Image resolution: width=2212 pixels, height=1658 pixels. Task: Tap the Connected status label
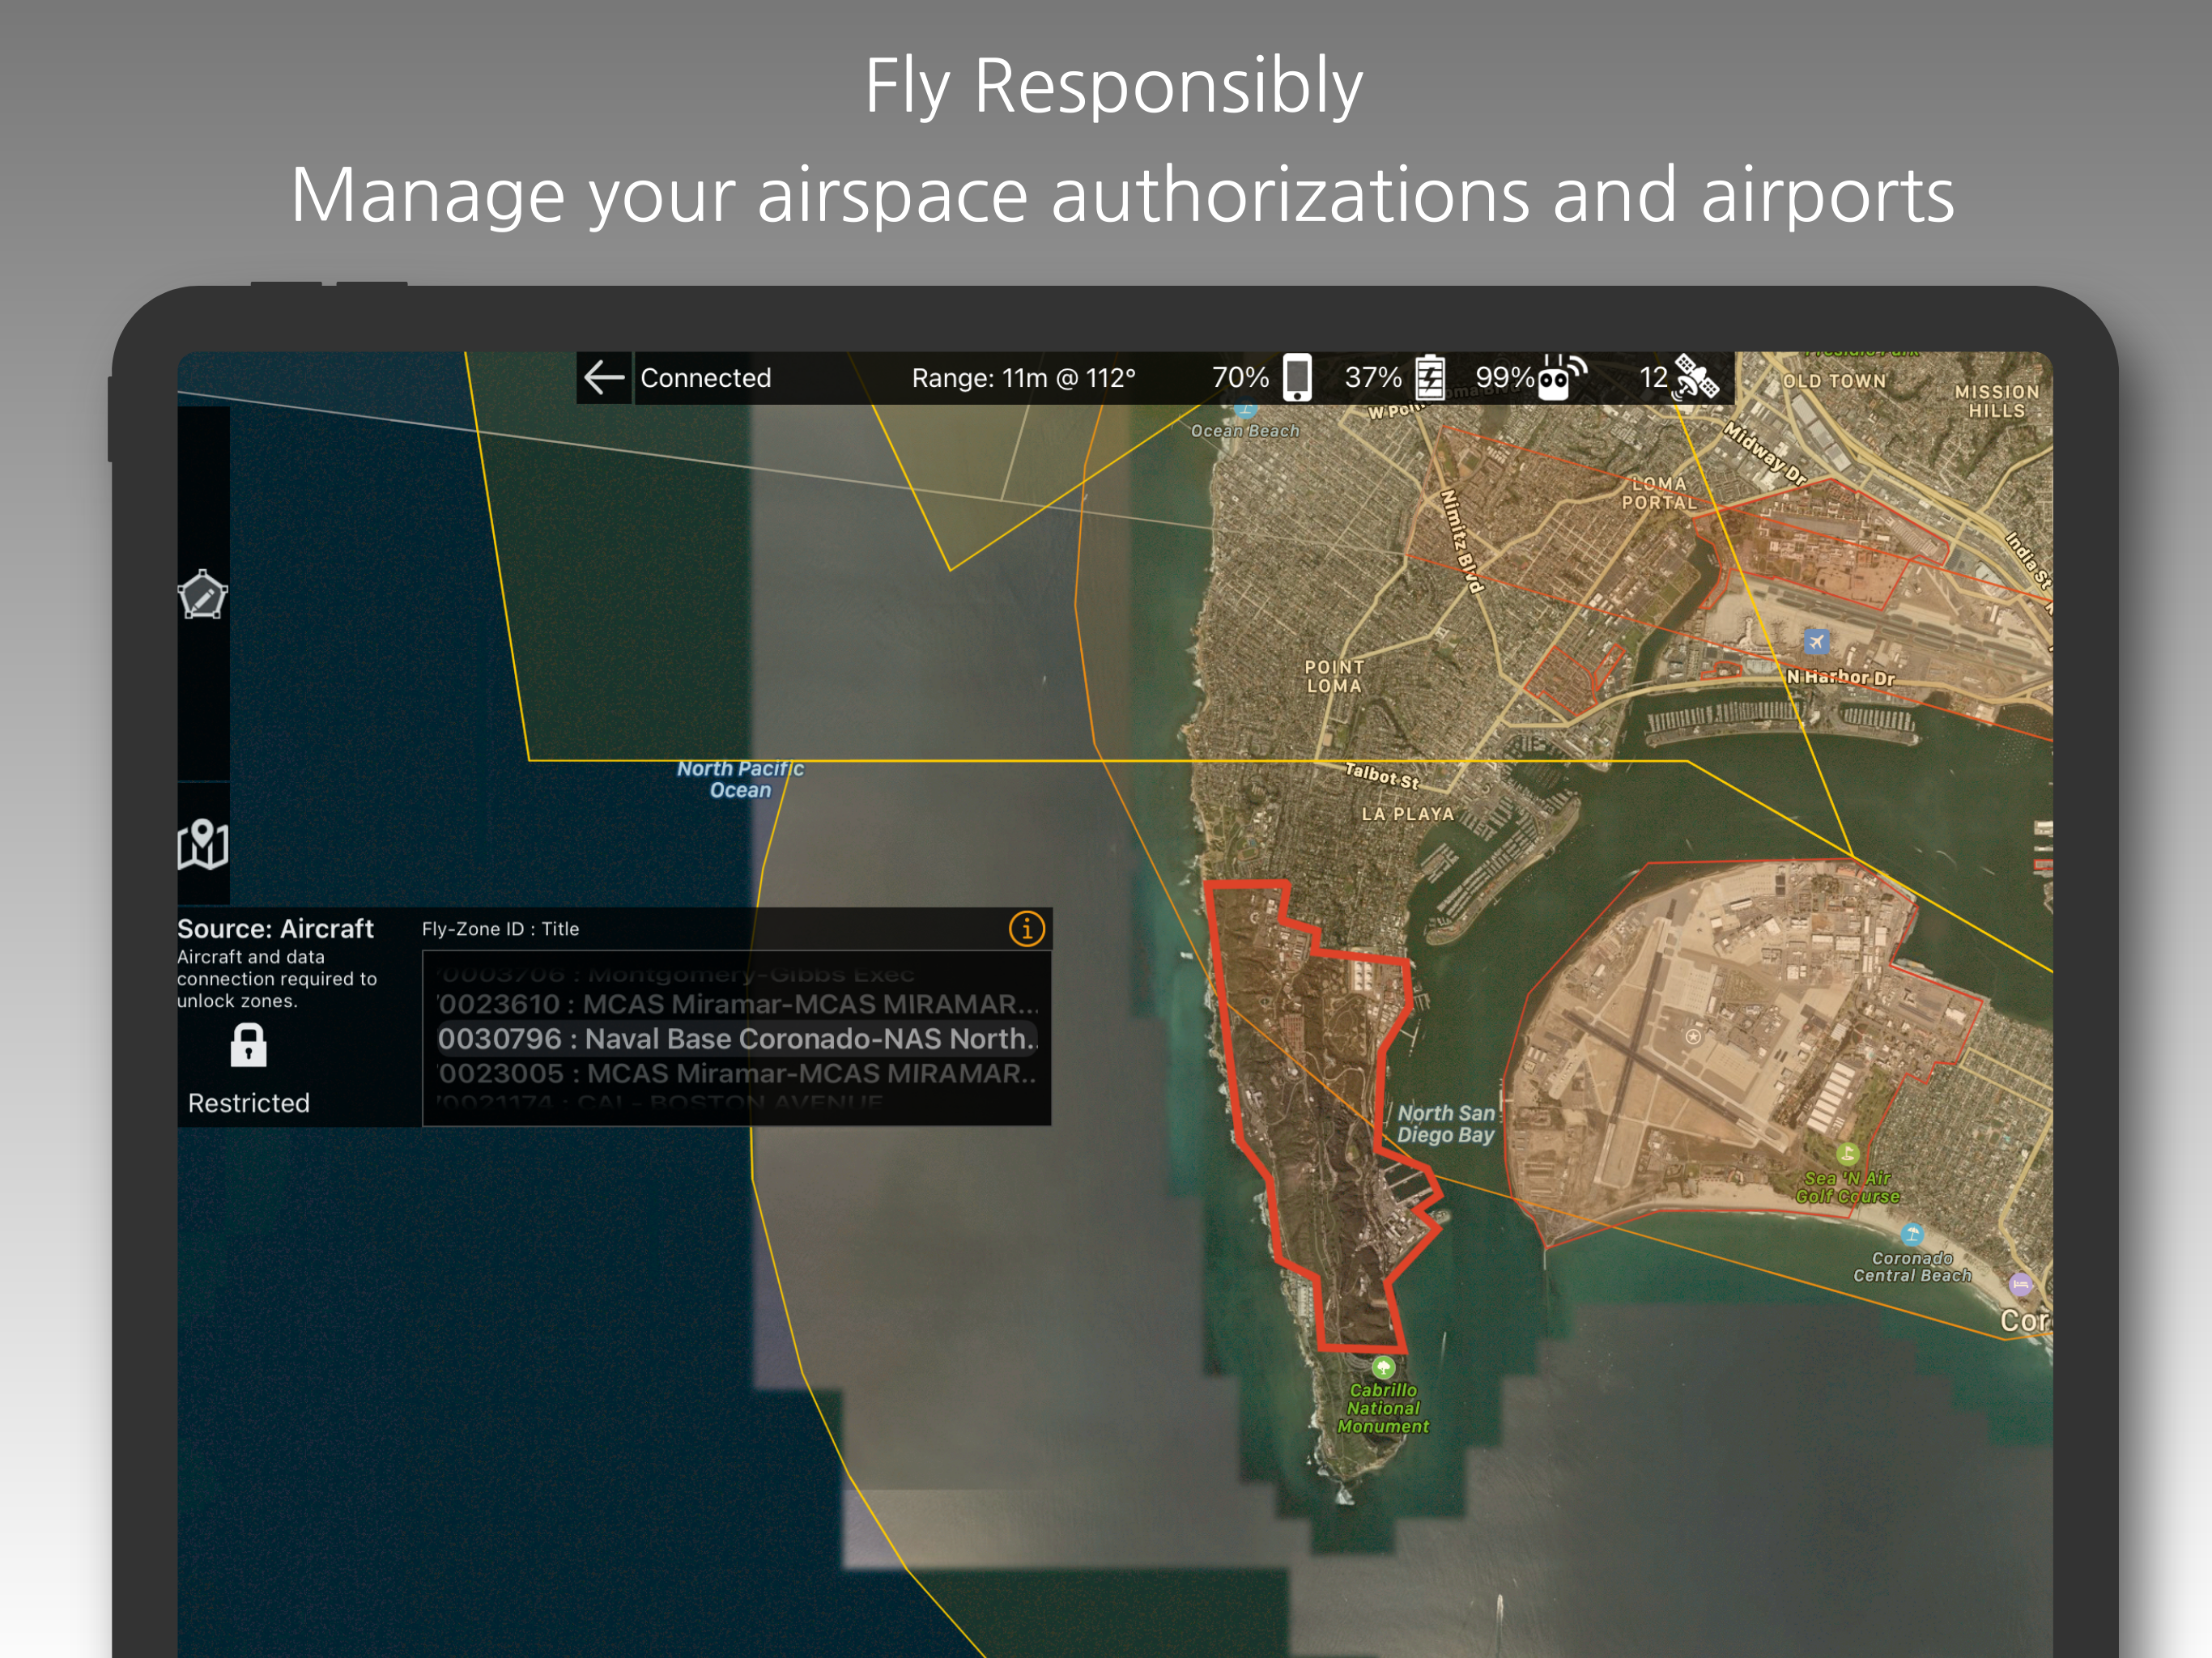pyautogui.click(x=706, y=378)
